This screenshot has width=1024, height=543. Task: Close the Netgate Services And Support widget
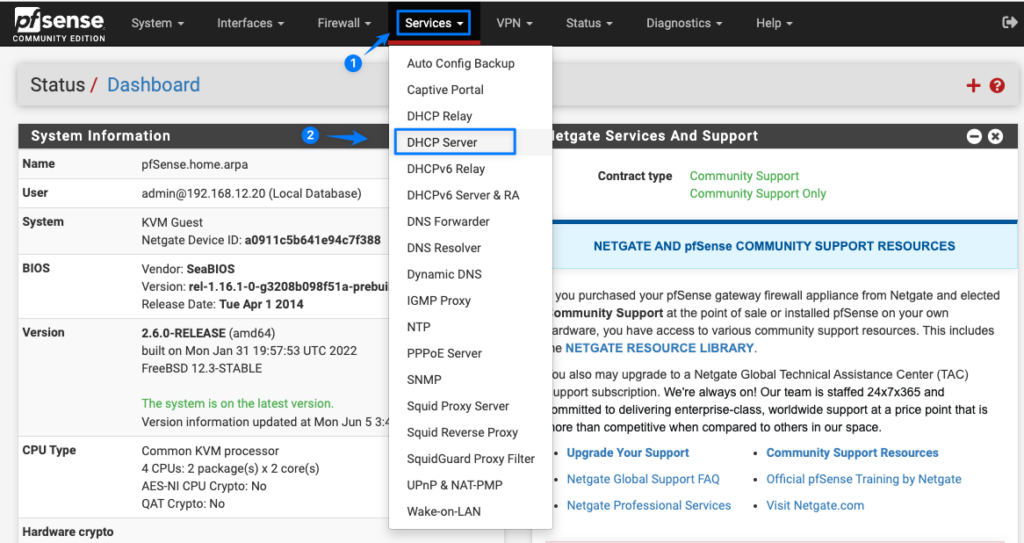click(x=995, y=137)
